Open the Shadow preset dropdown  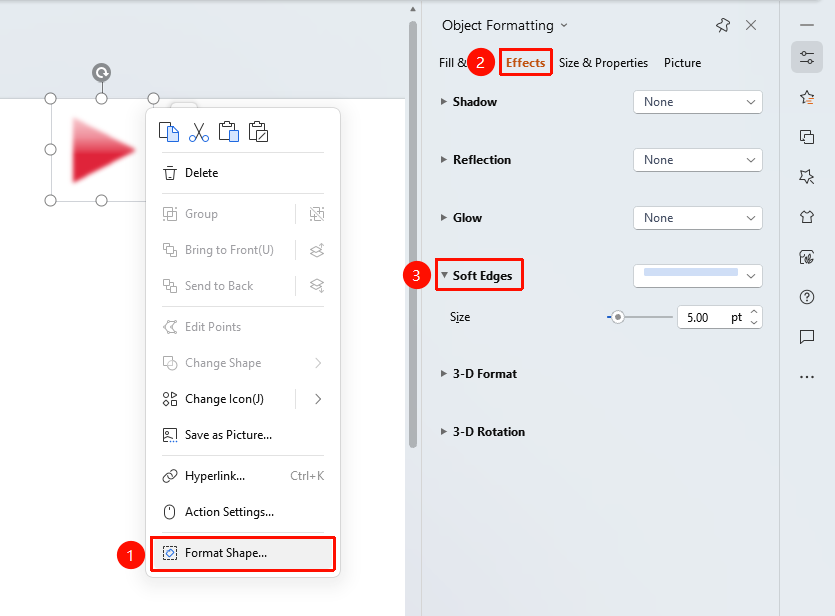point(698,102)
